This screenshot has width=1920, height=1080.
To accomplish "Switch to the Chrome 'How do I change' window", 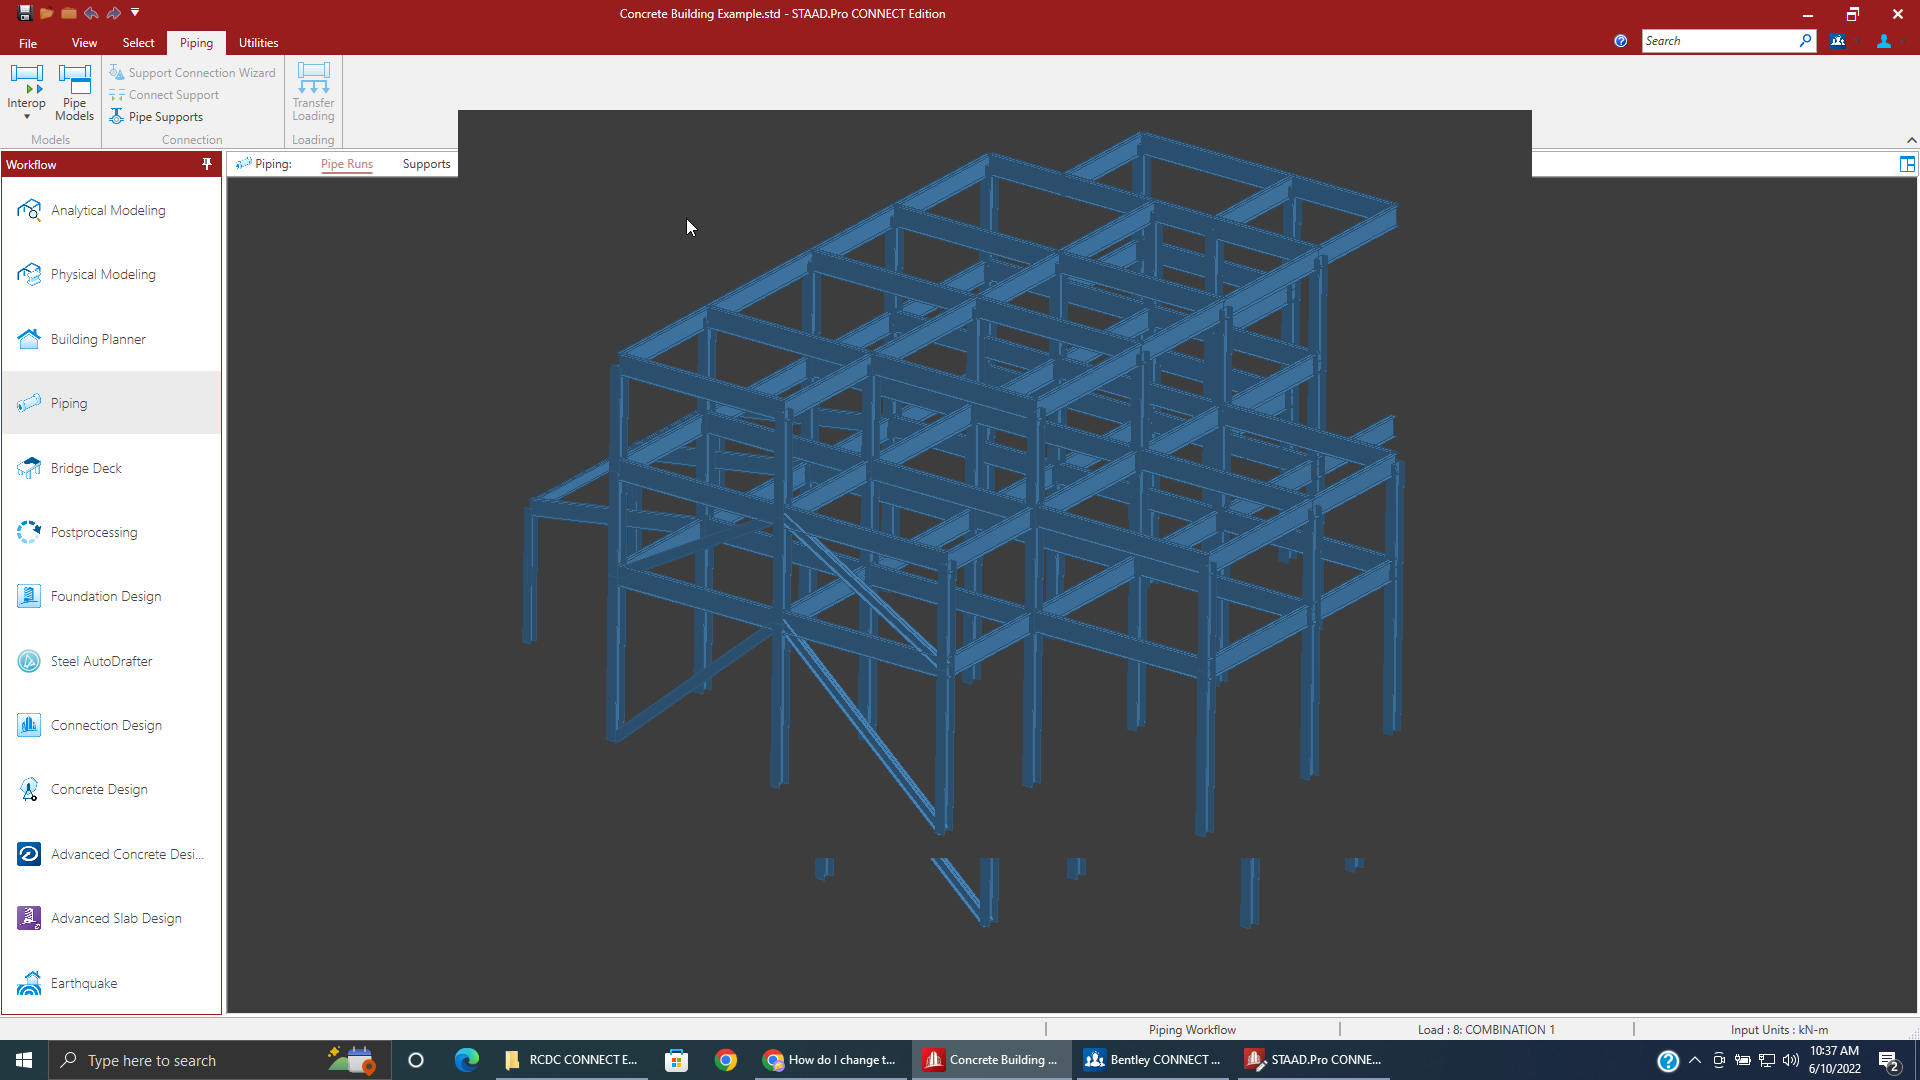I will 830,1060.
